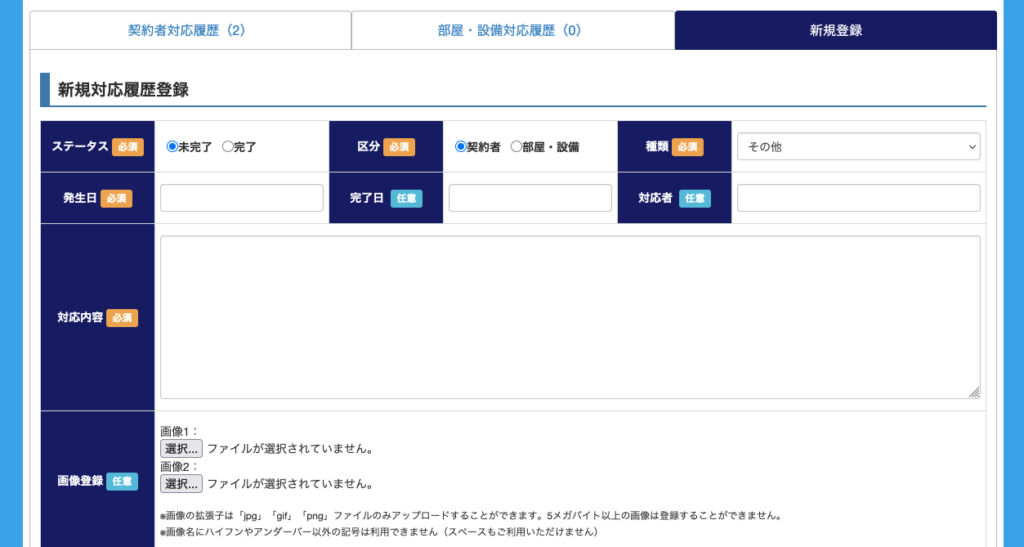Click the resize handle of 対応内容 textarea
Screen dimensions: 1024x547
pyautogui.click(x=974, y=393)
